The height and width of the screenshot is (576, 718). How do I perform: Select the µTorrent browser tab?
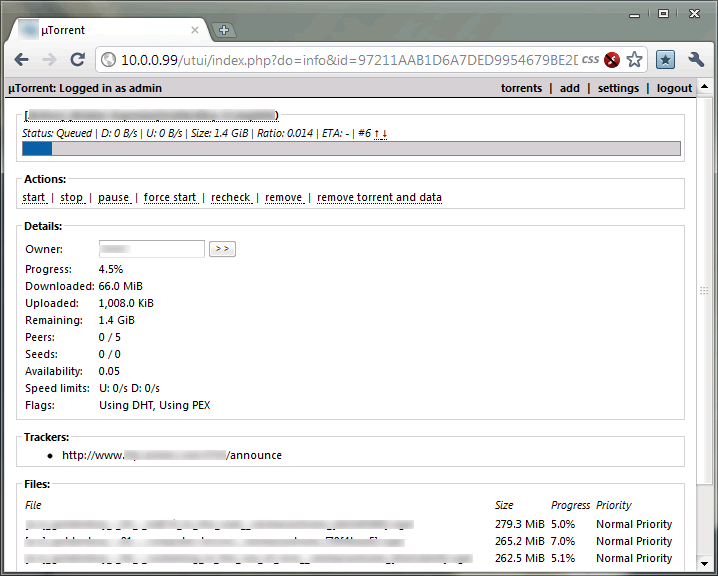pos(110,30)
